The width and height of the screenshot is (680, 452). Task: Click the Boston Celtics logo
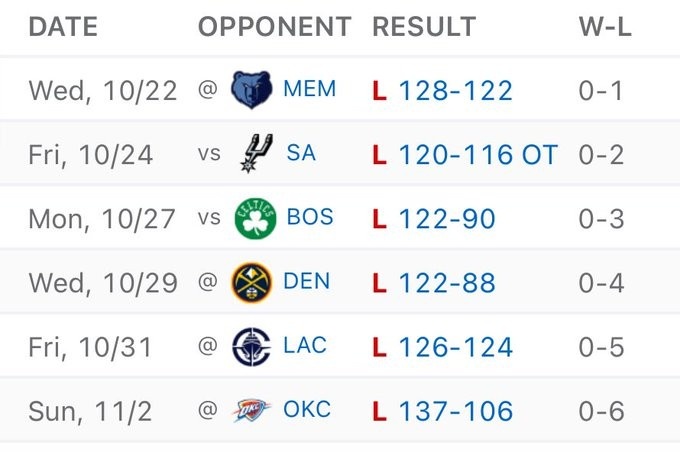pyautogui.click(x=254, y=218)
